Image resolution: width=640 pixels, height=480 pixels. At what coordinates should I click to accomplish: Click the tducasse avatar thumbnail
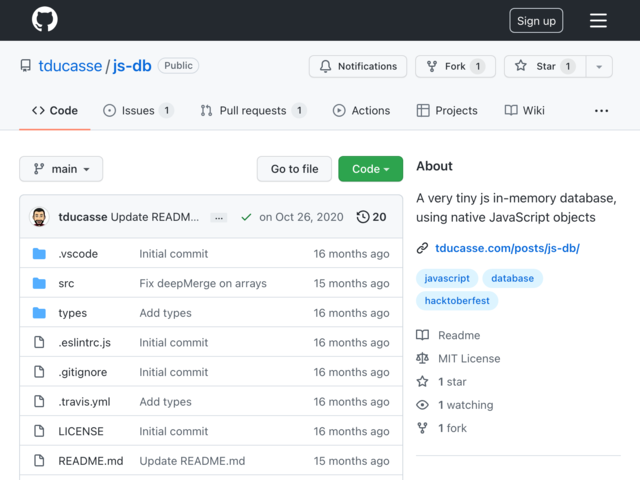pyautogui.click(x=39, y=217)
